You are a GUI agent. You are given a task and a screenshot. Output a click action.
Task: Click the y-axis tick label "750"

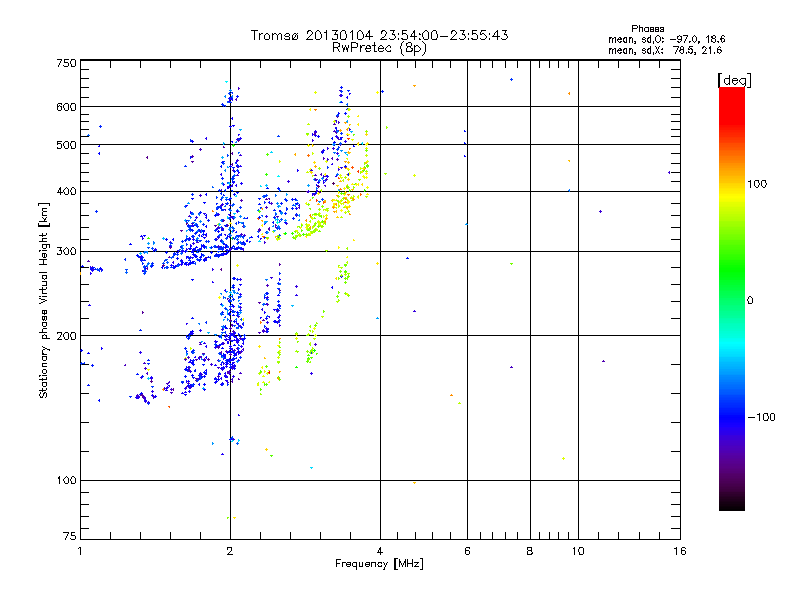coord(66,63)
